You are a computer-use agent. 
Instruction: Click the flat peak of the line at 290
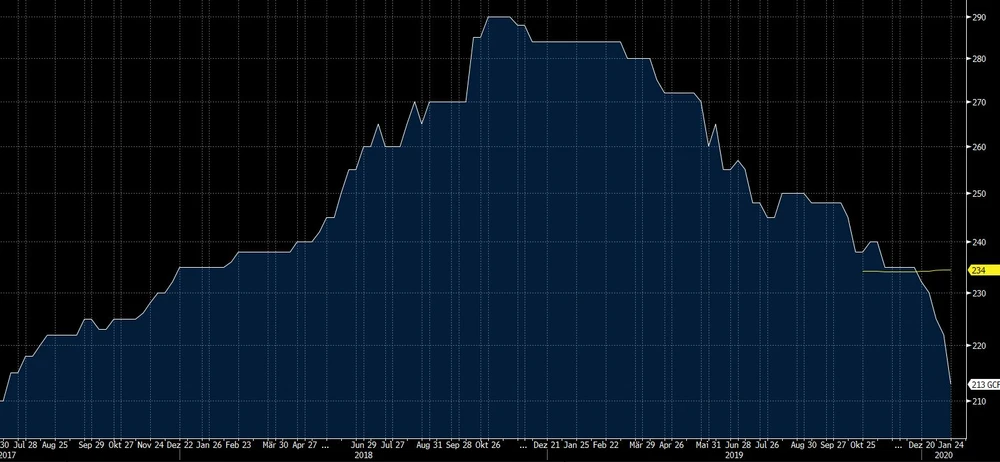pos(499,17)
